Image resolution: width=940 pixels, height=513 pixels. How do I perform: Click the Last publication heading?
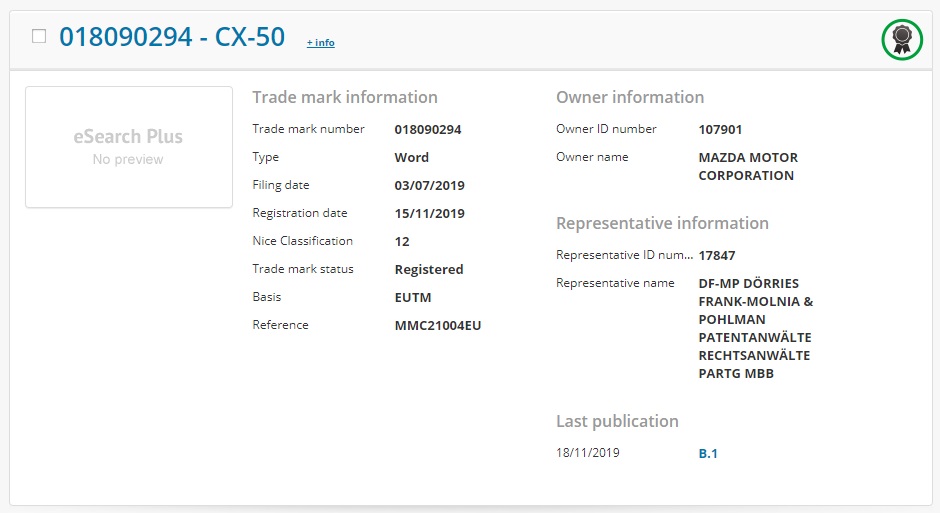pyautogui.click(x=617, y=421)
